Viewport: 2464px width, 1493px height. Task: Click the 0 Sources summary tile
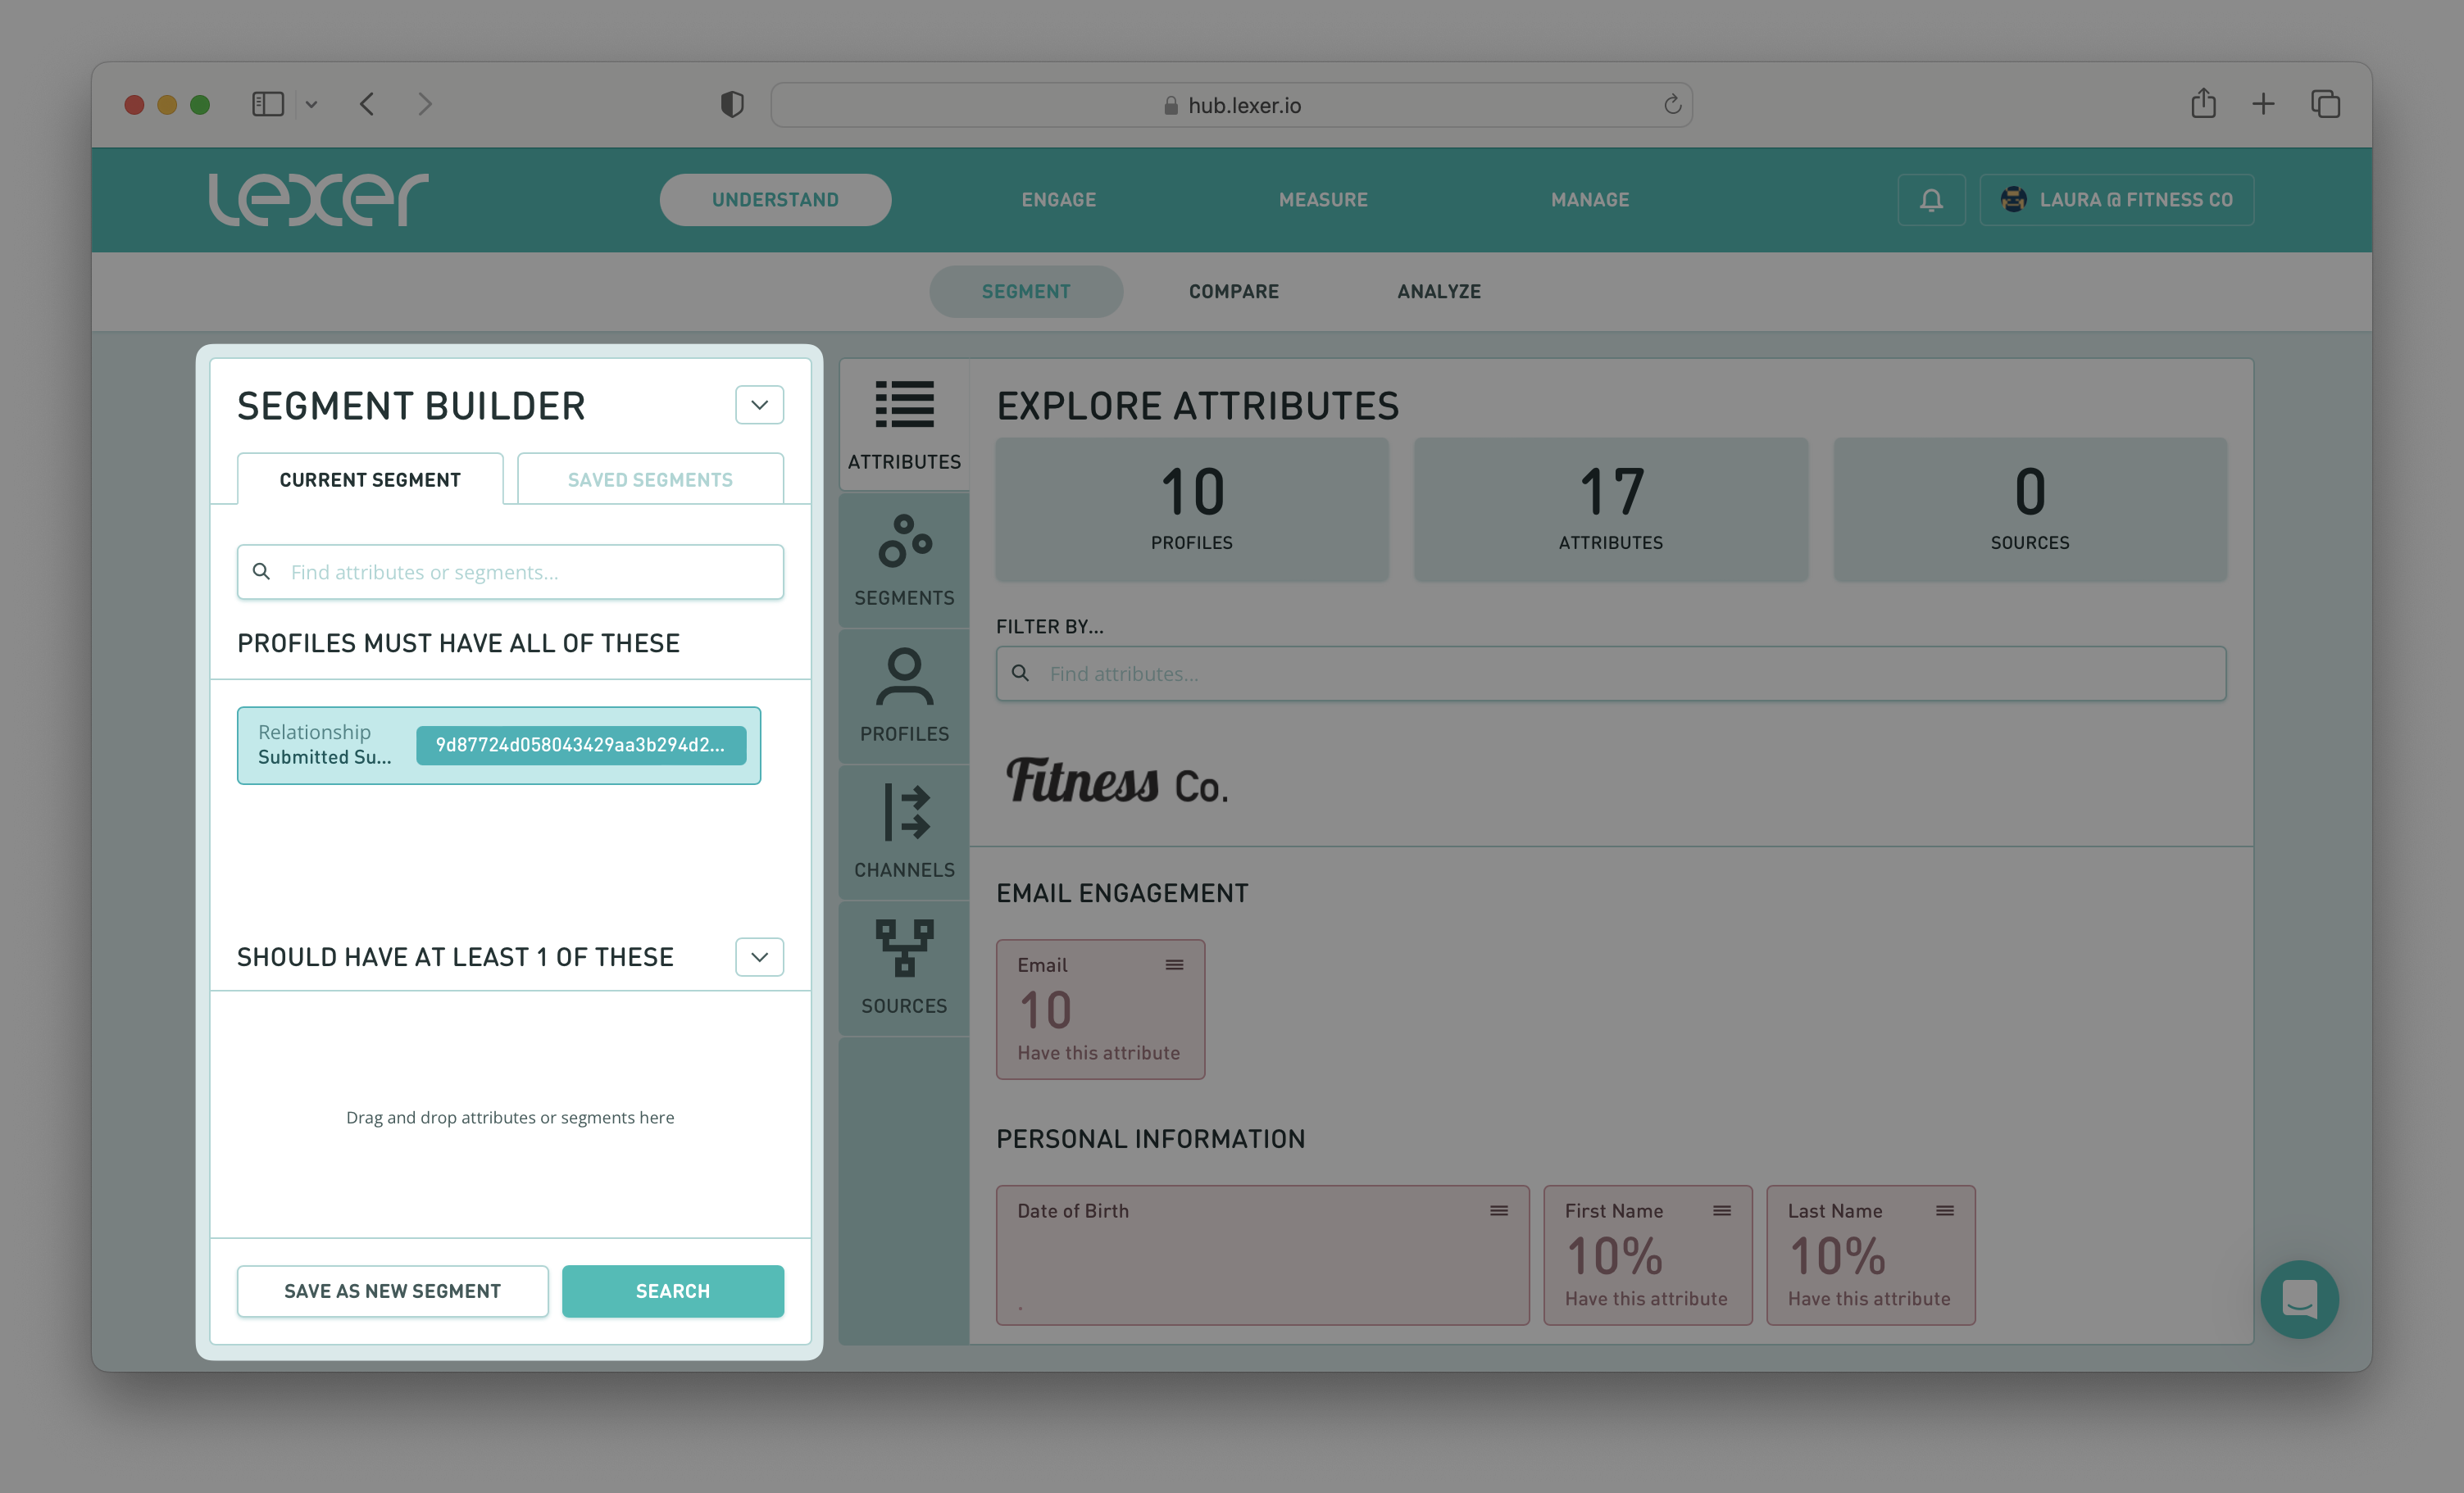(2029, 509)
